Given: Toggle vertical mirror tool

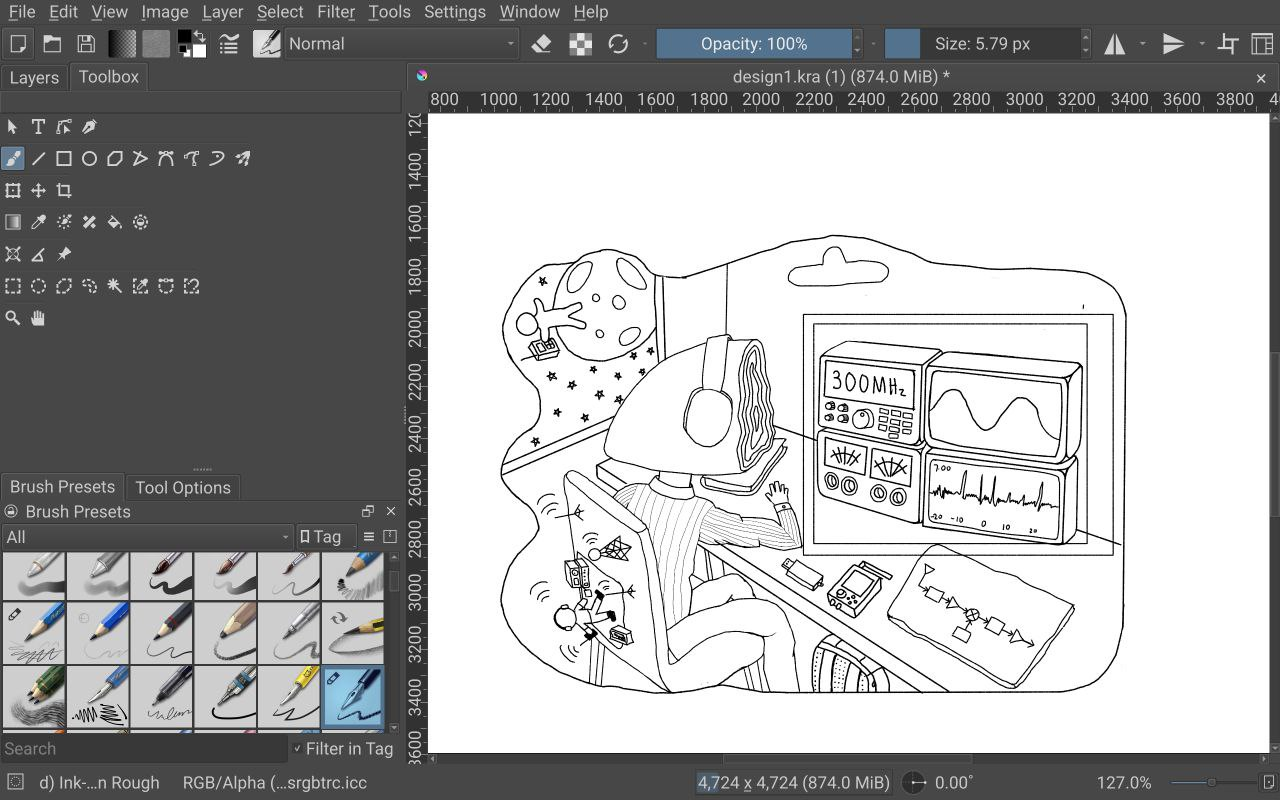Looking at the screenshot, I should pyautogui.click(x=1173, y=44).
